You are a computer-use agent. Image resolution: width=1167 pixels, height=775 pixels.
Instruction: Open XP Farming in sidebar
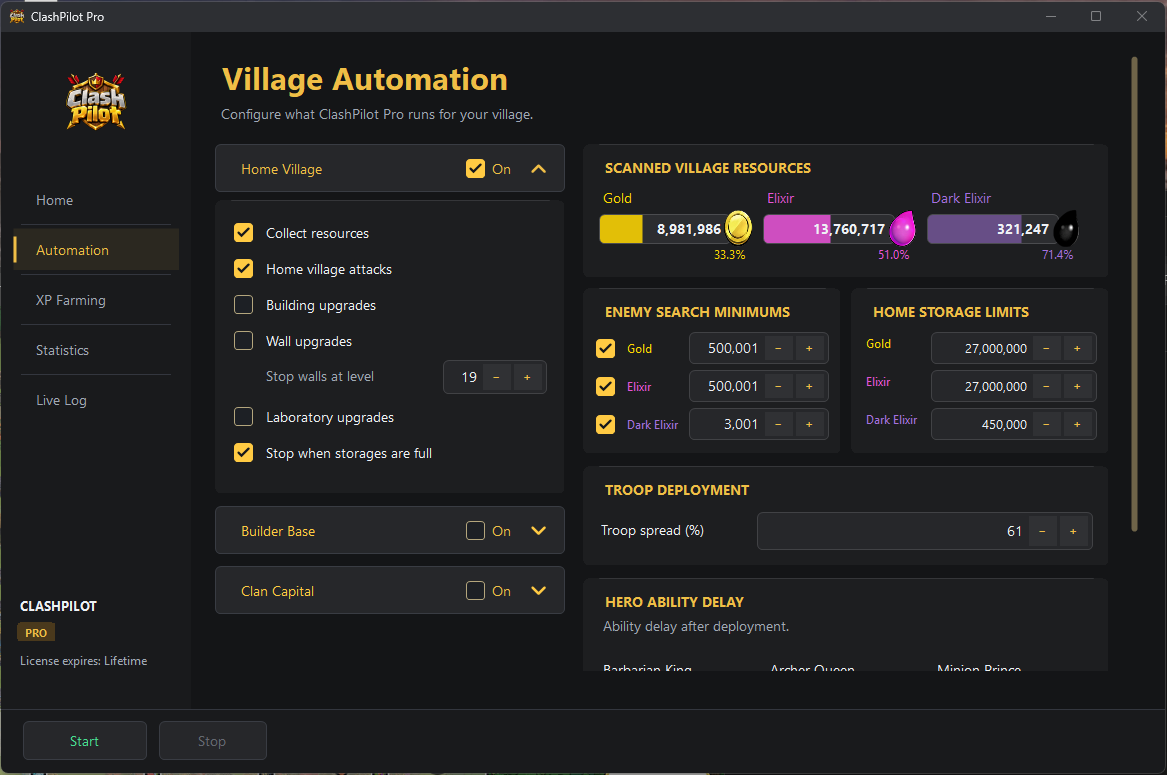96,300
